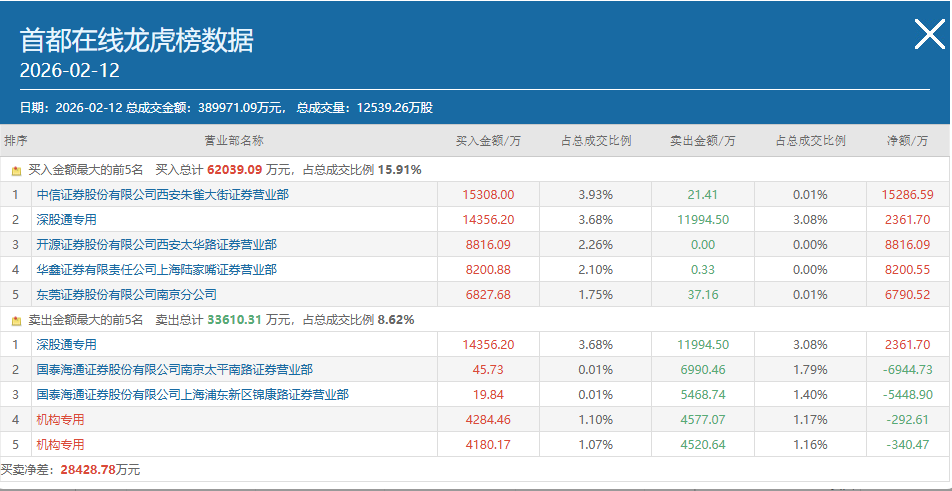Click the sell total 33610.31
Viewport: 952px width, 491px height.
click(234, 319)
